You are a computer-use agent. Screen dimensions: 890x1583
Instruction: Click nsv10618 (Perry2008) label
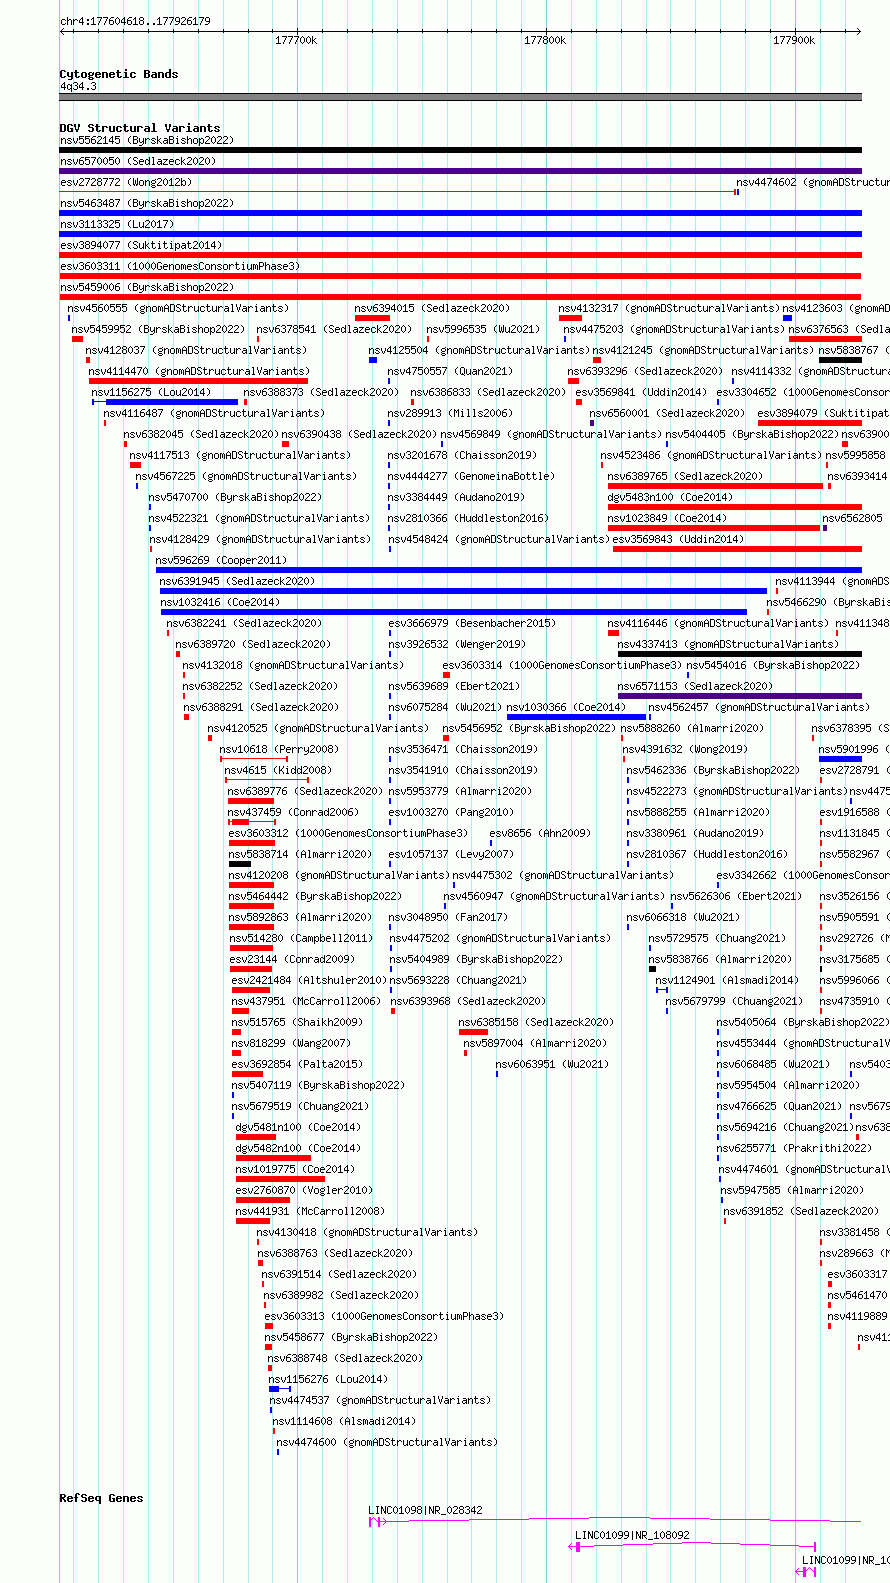tap(279, 749)
